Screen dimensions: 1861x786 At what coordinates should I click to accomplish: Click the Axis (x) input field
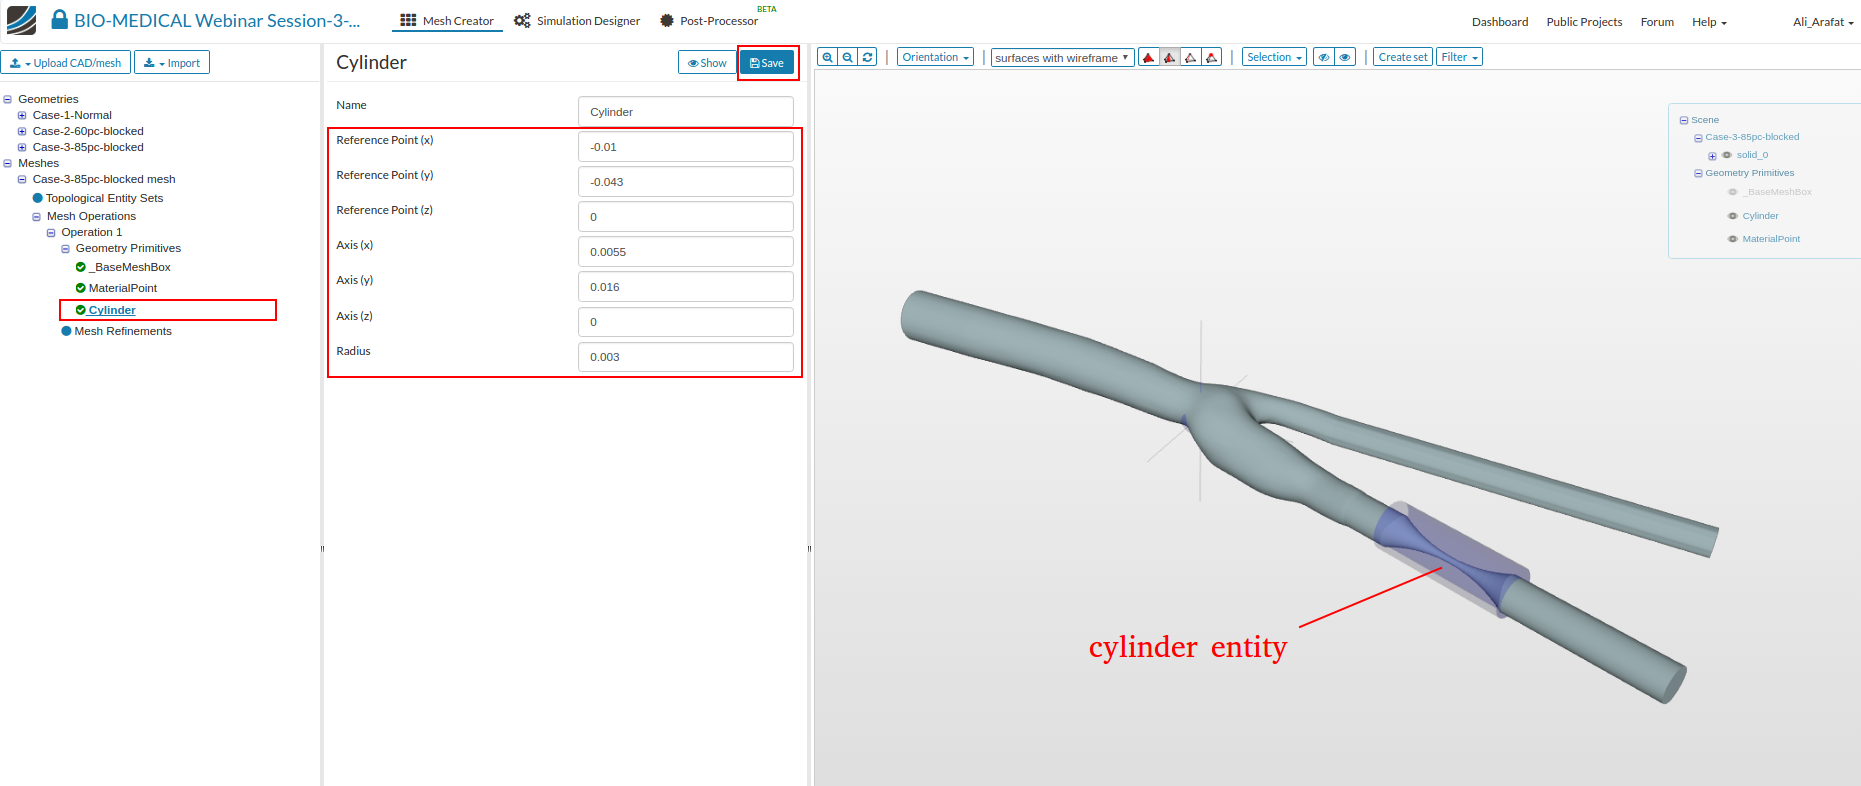[686, 252]
